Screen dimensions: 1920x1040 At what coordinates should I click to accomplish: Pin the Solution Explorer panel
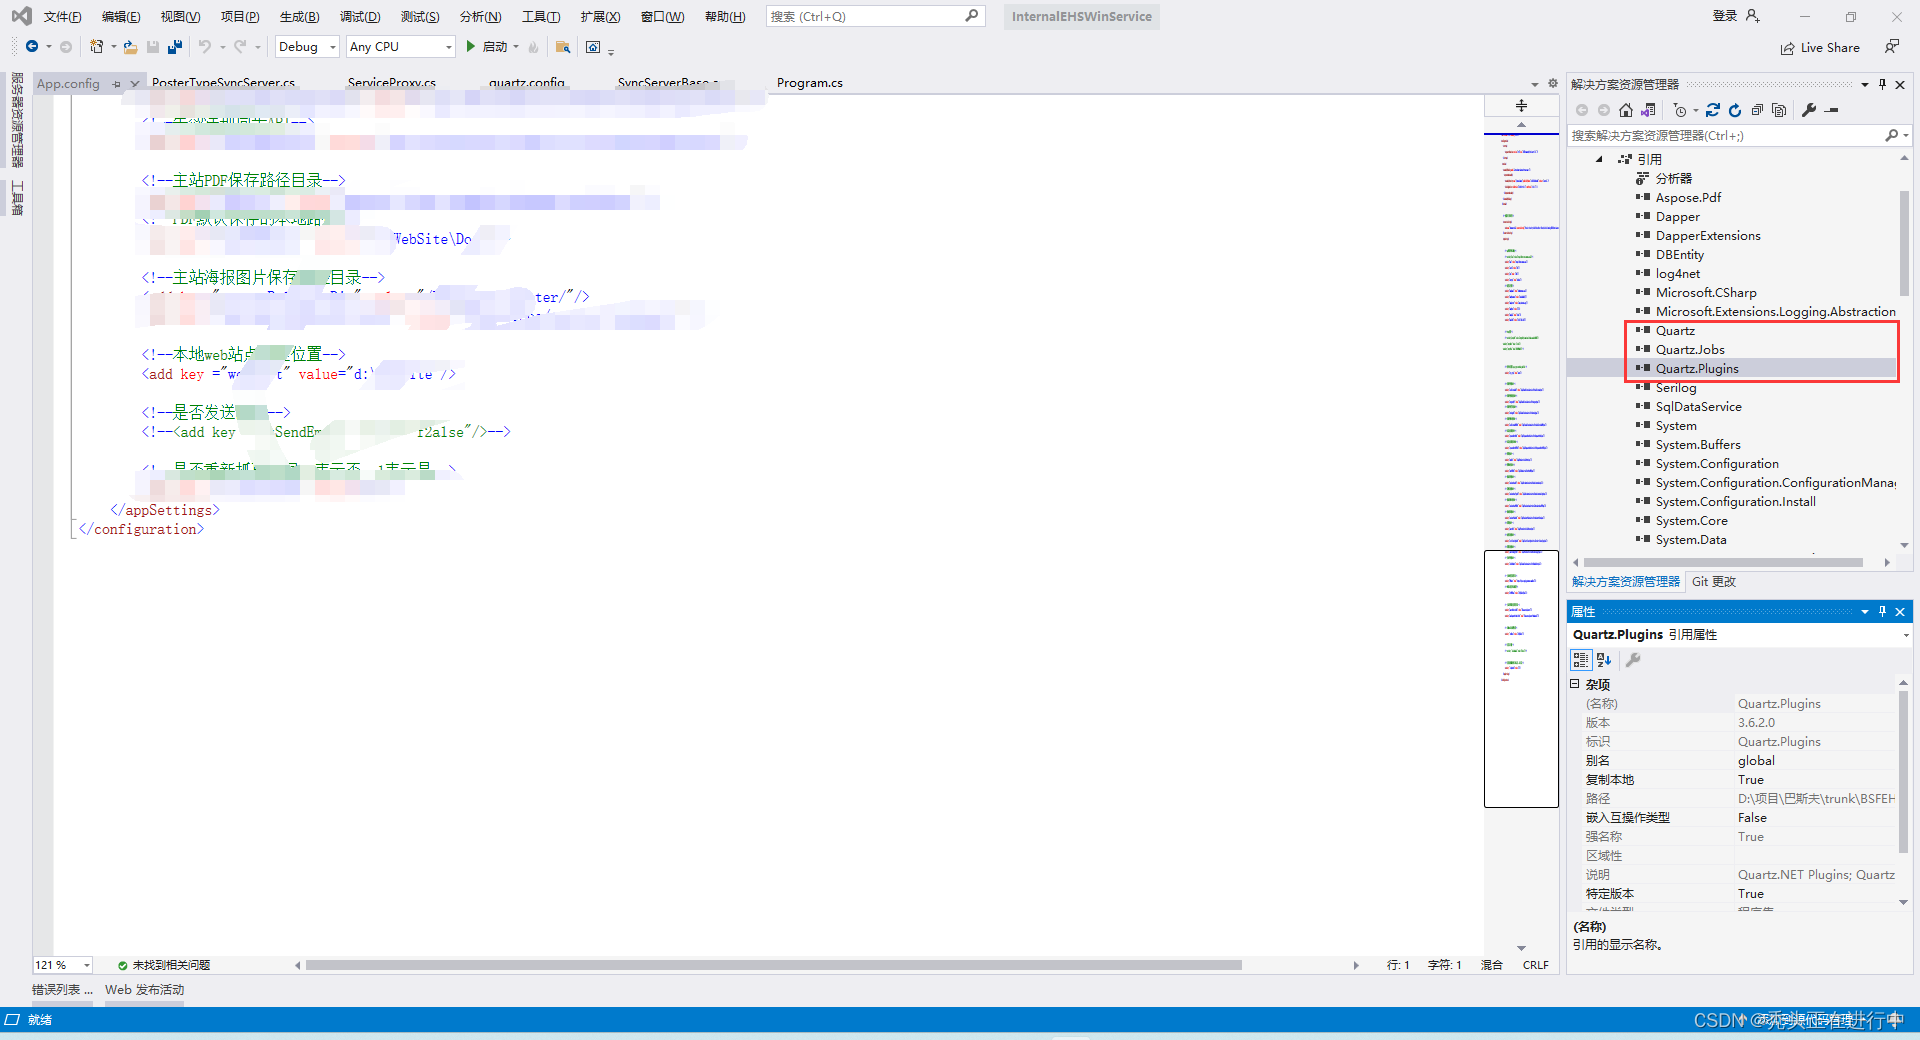click(x=1883, y=85)
